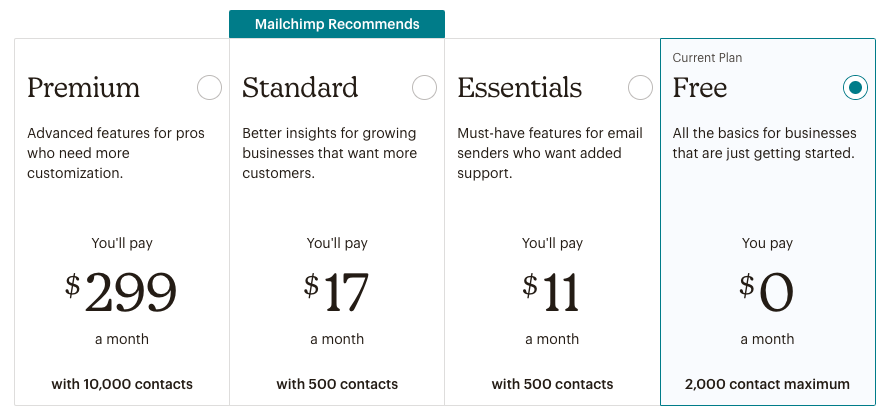Click the Mailchimp Recommends banner
The height and width of the screenshot is (420, 893).
[337, 24]
